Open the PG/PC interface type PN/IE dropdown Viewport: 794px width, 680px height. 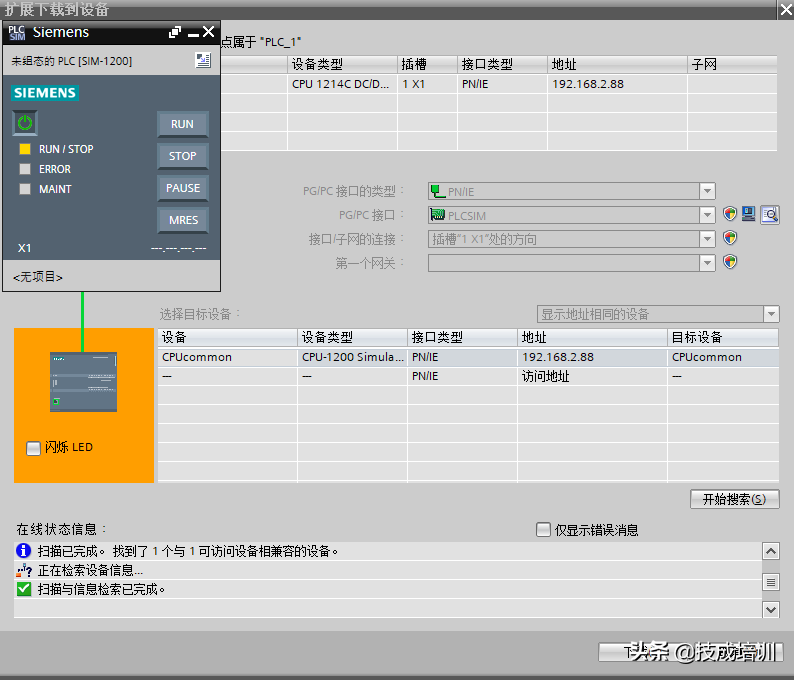707,191
